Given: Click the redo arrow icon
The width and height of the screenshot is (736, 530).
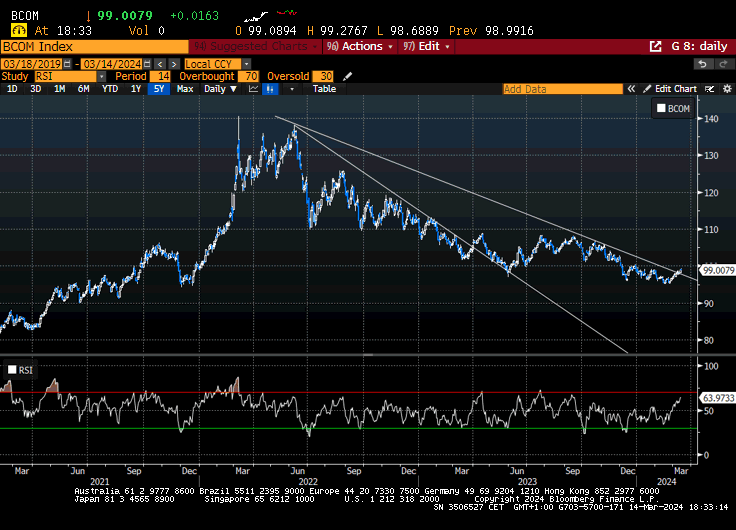Looking at the screenshot, I should (x=723, y=64).
